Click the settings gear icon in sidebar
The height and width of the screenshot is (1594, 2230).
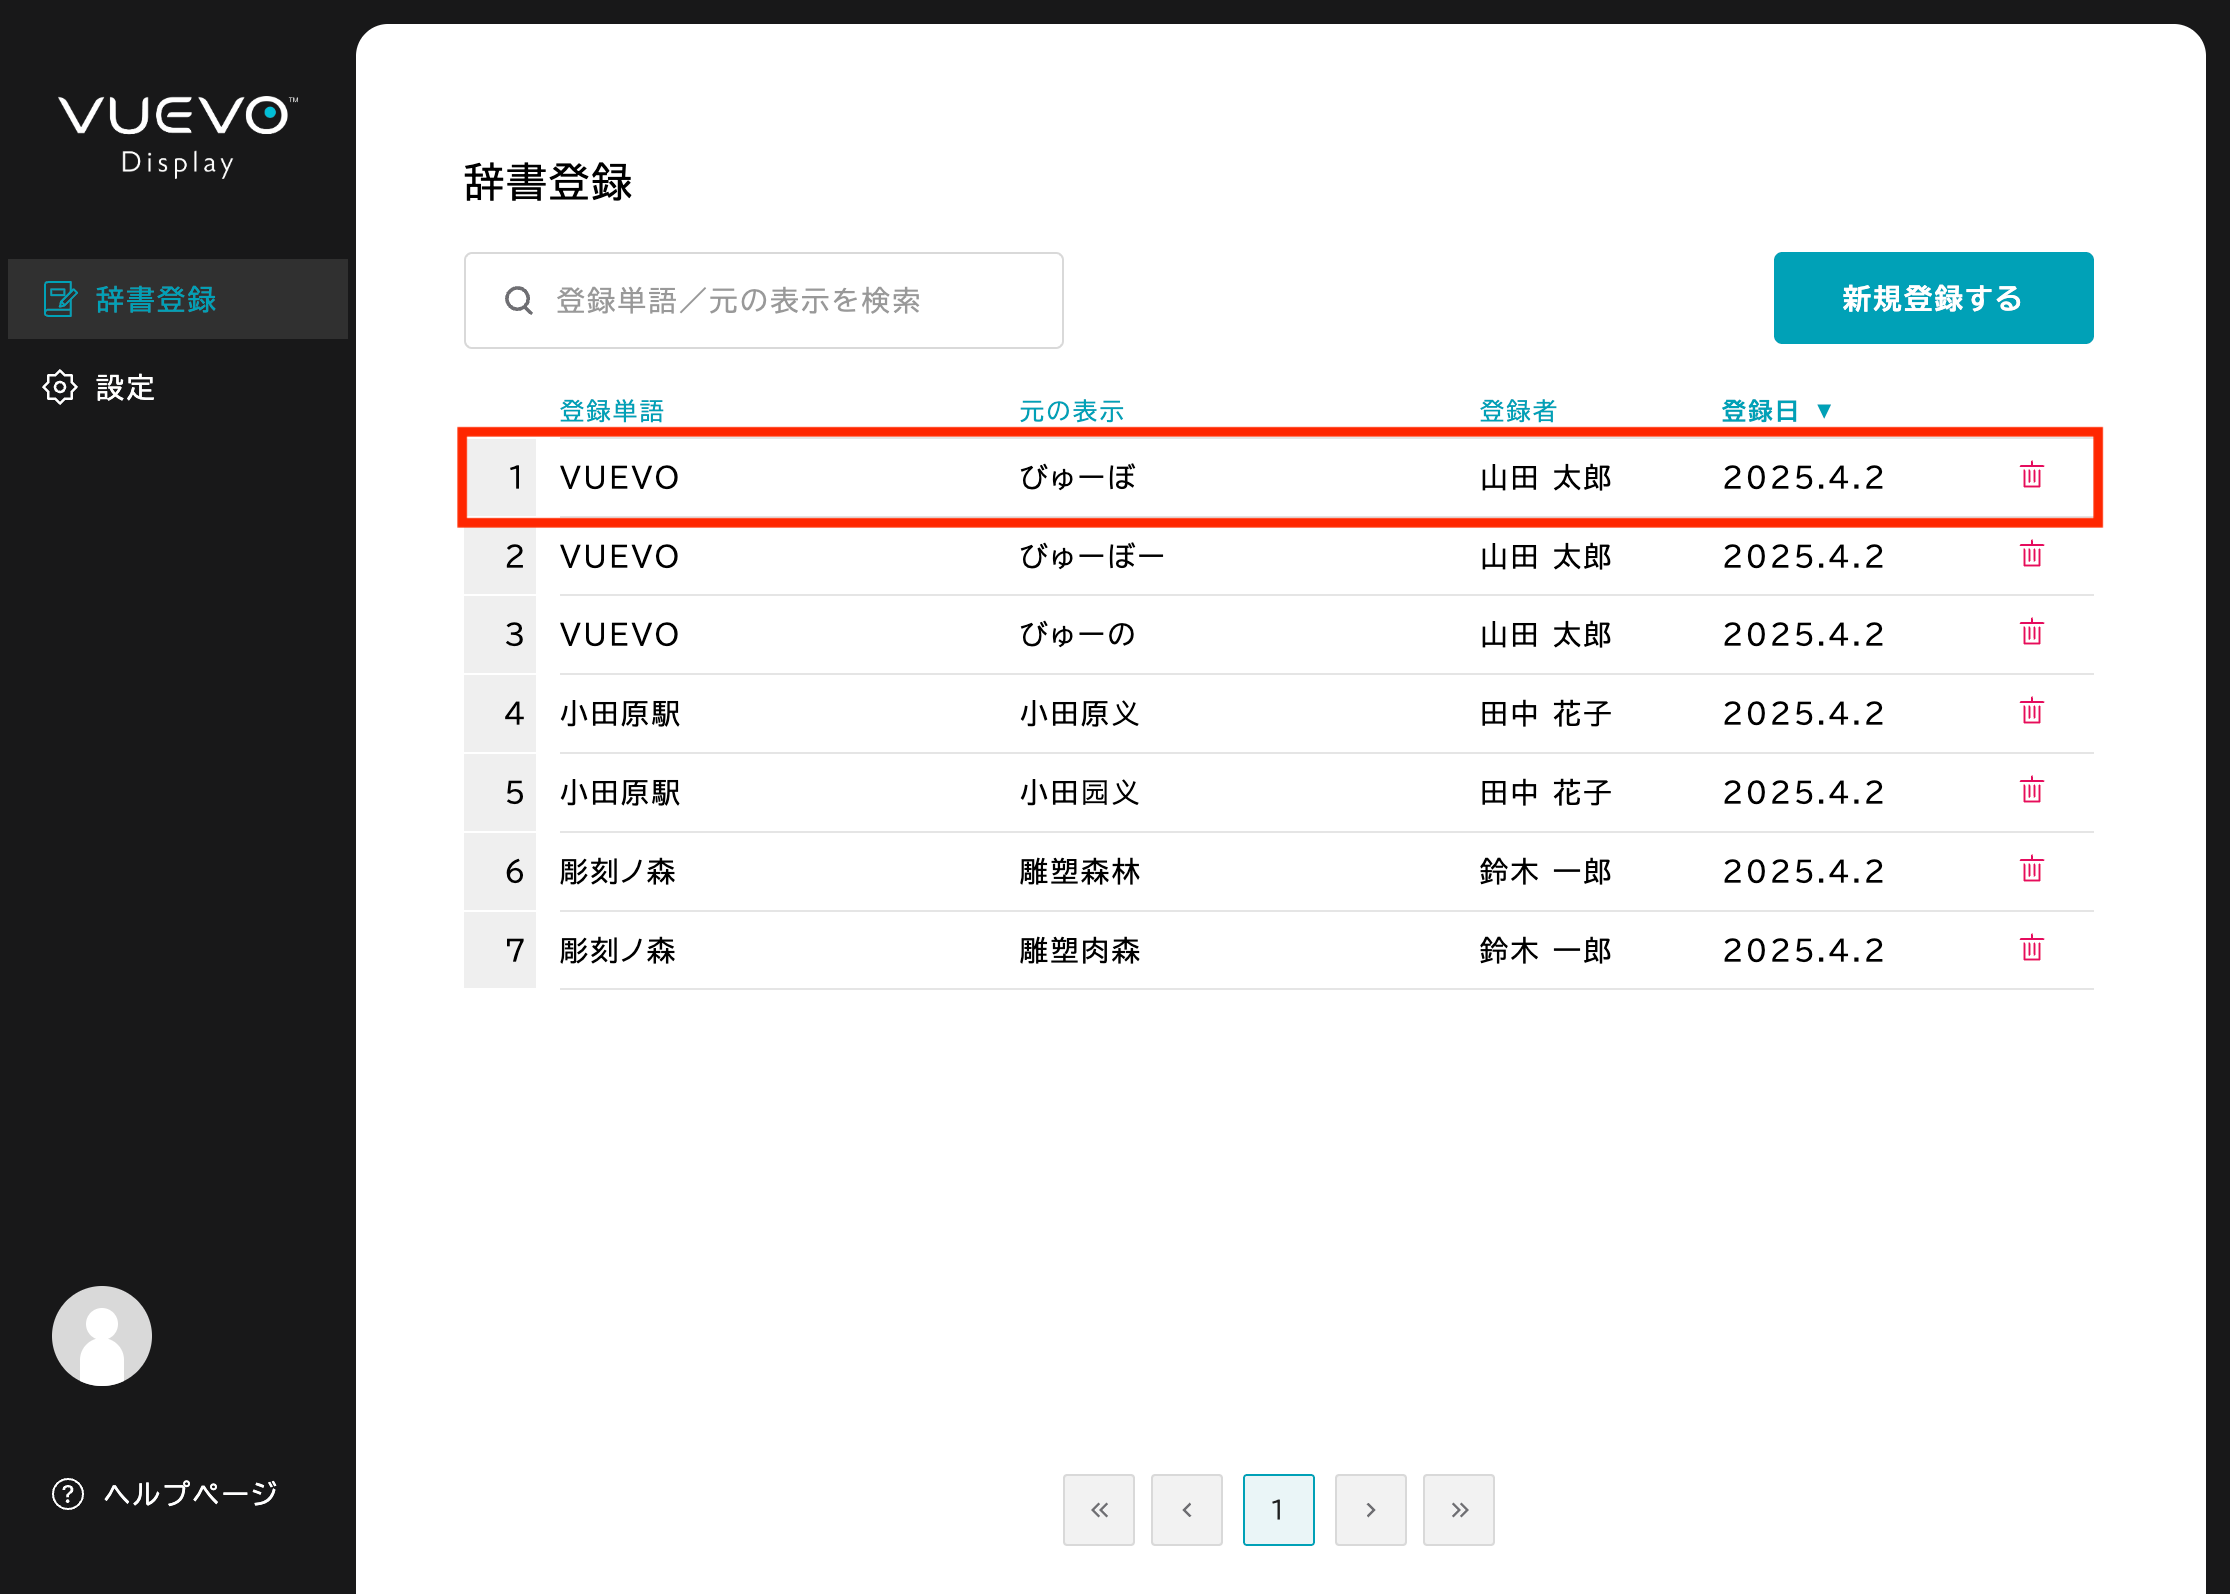click(x=59, y=387)
